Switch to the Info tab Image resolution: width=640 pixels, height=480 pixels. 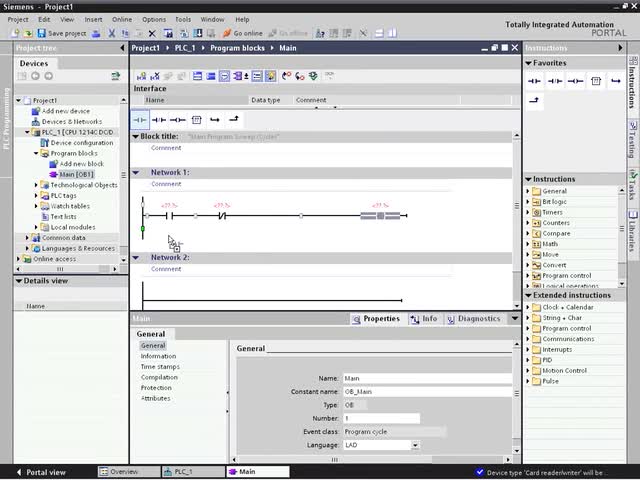424,319
